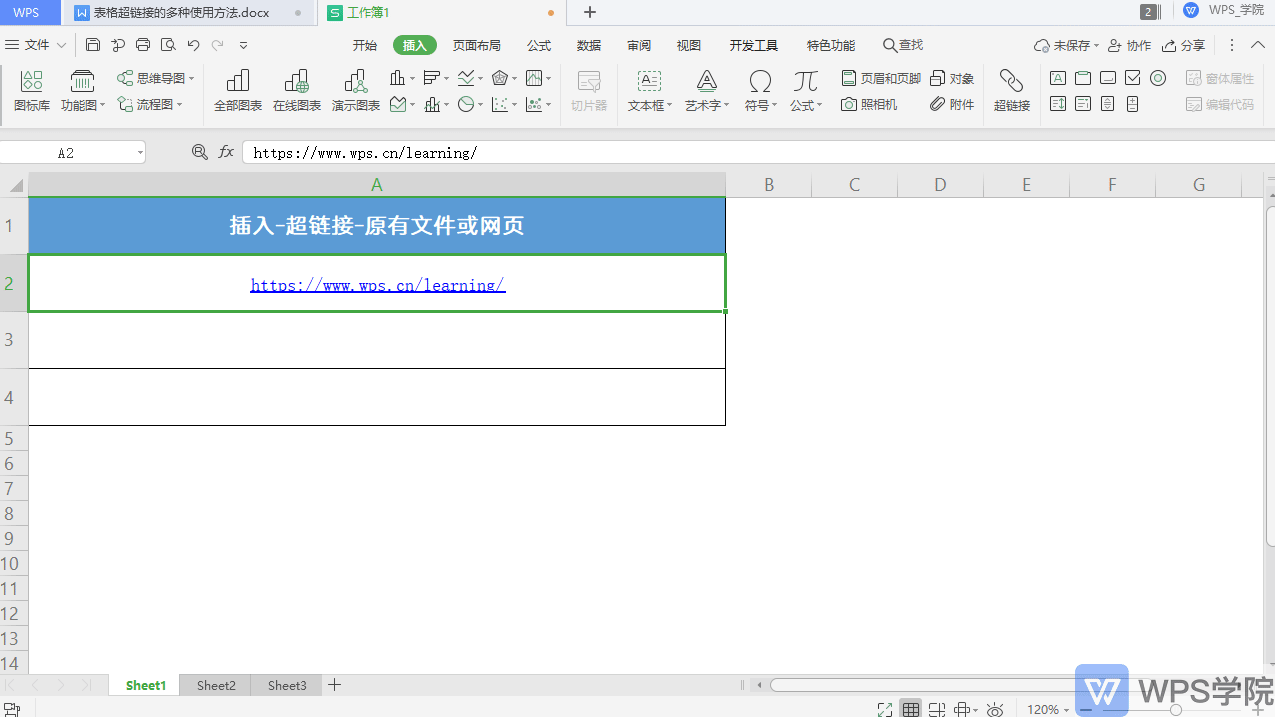This screenshot has height=717, width=1275.
Task: Insert an 附件 attachment
Action: point(952,104)
